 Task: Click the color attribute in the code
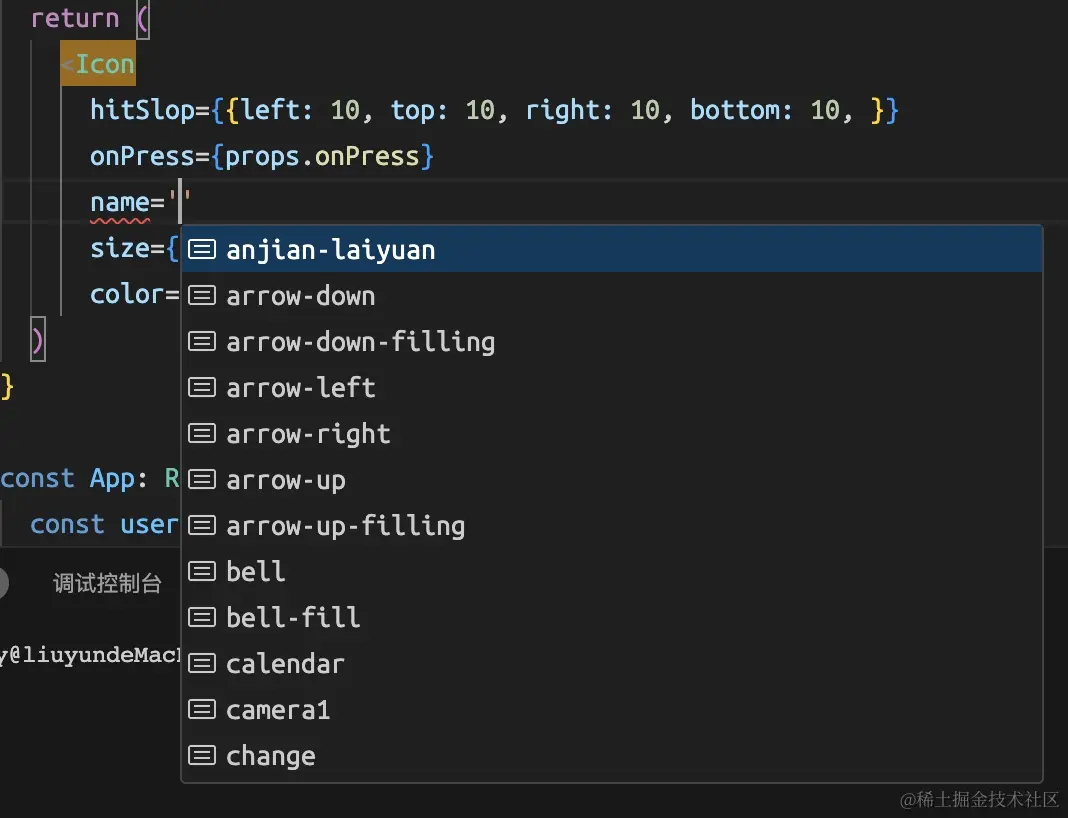click(127, 294)
